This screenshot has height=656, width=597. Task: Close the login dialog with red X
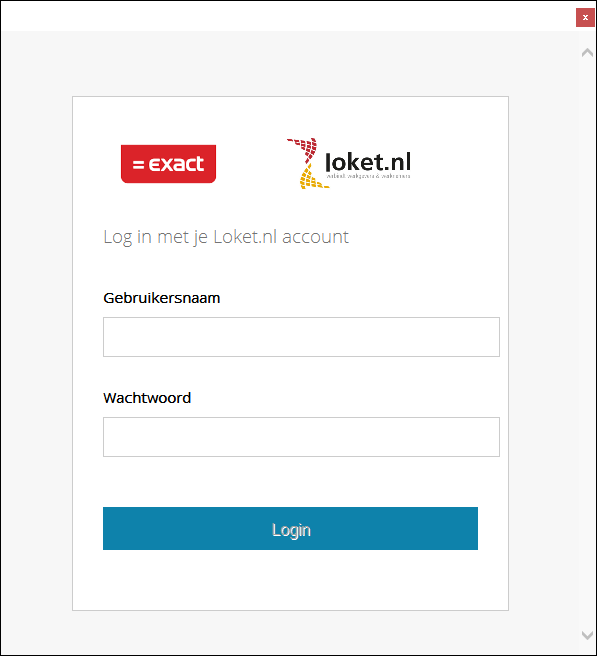coord(585,18)
